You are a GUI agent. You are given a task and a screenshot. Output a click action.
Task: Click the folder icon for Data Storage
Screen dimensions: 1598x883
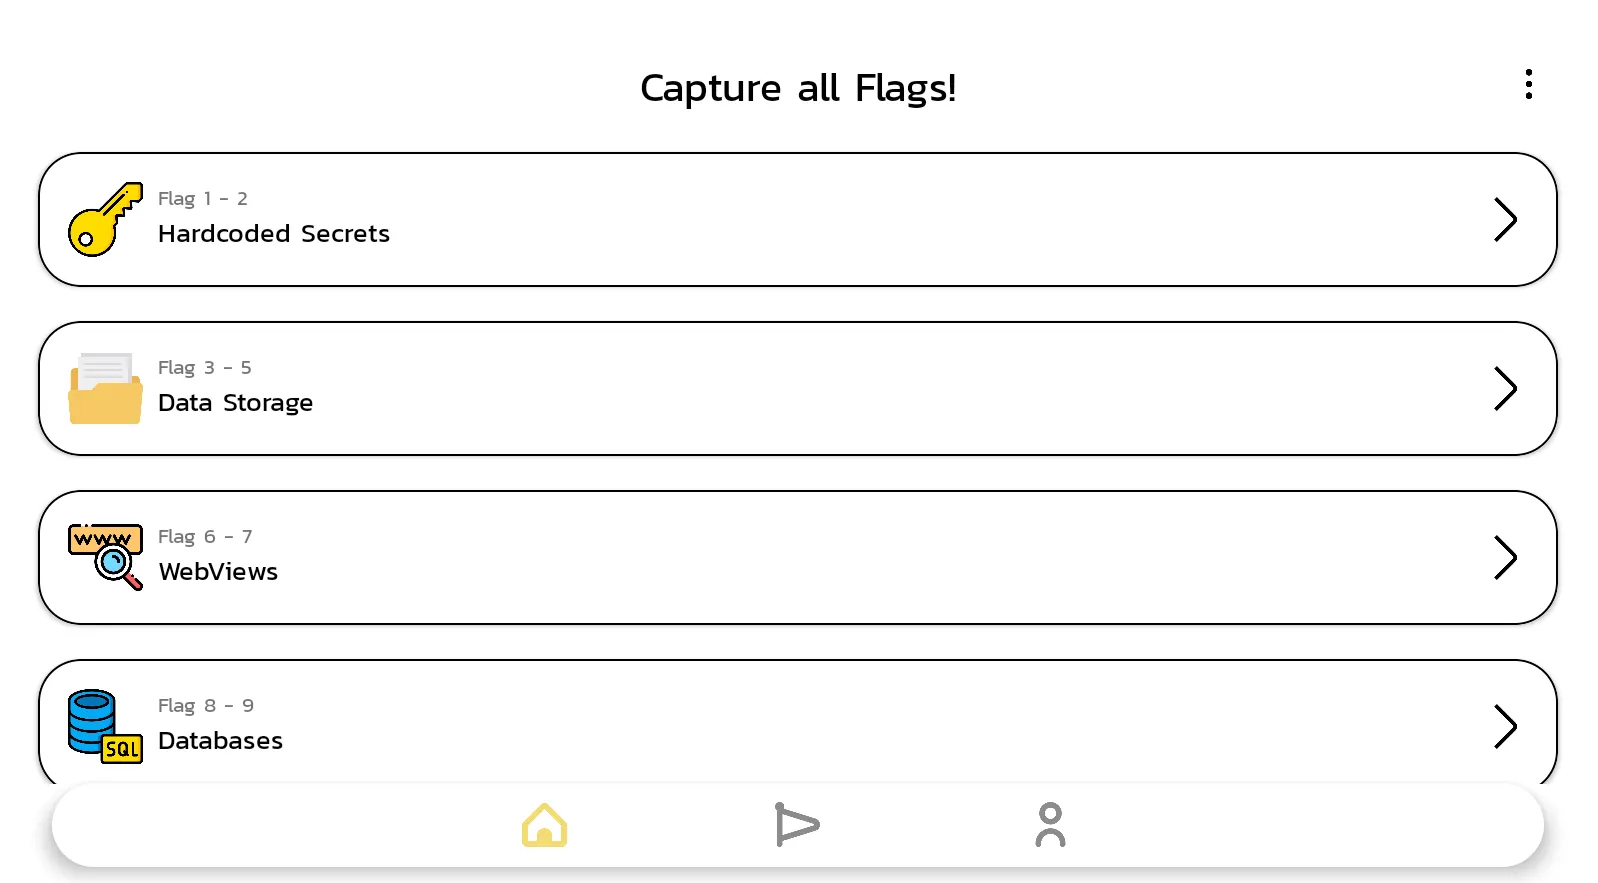(105, 388)
